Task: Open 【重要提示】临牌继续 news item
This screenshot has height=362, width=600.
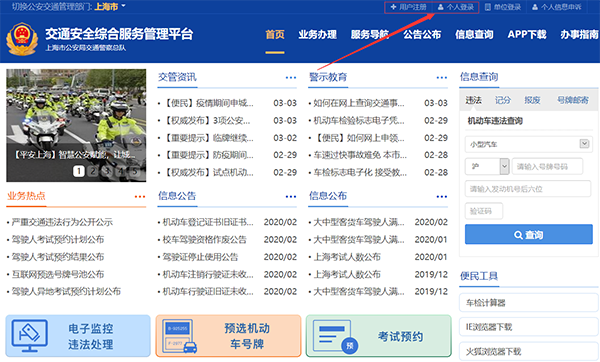Action: point(209,138)
